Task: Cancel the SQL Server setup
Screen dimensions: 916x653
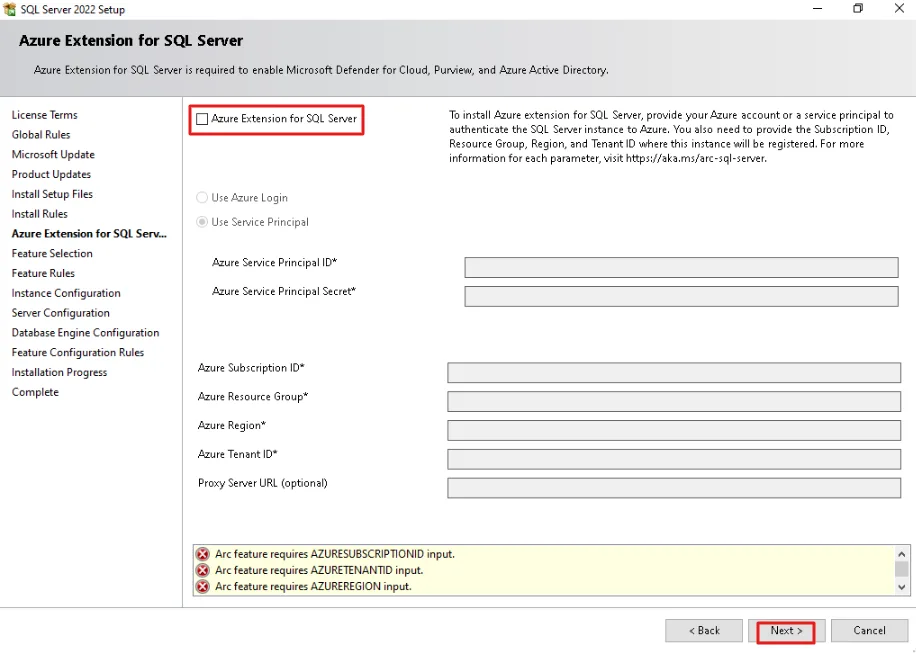Action: point(869,631)
